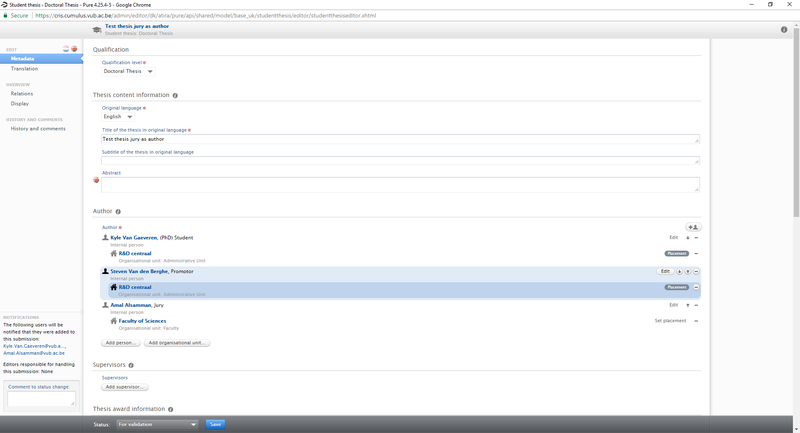Click the Comment to status change textbox
This screenshot has height=433, width=800.
click(x=41, y=399)
